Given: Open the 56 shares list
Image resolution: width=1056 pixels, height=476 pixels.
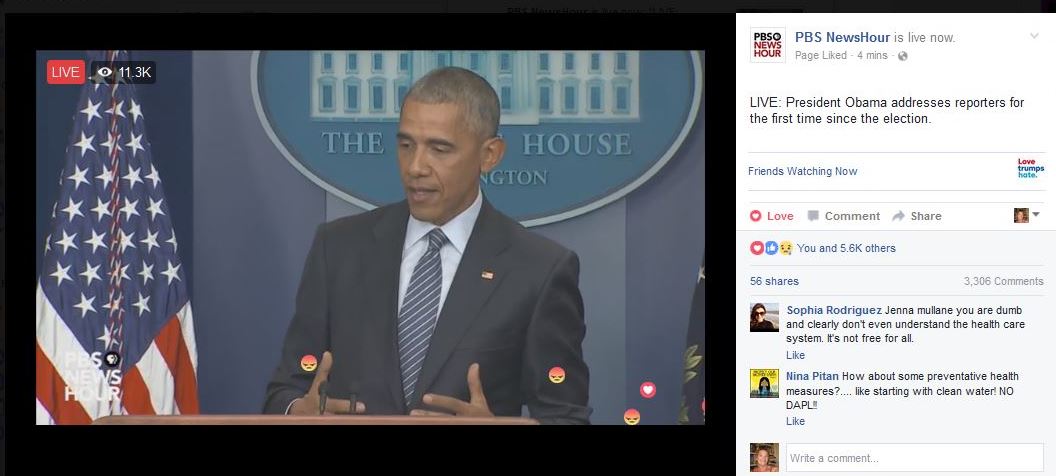Looking at the screenshot, I should (774, 281).
